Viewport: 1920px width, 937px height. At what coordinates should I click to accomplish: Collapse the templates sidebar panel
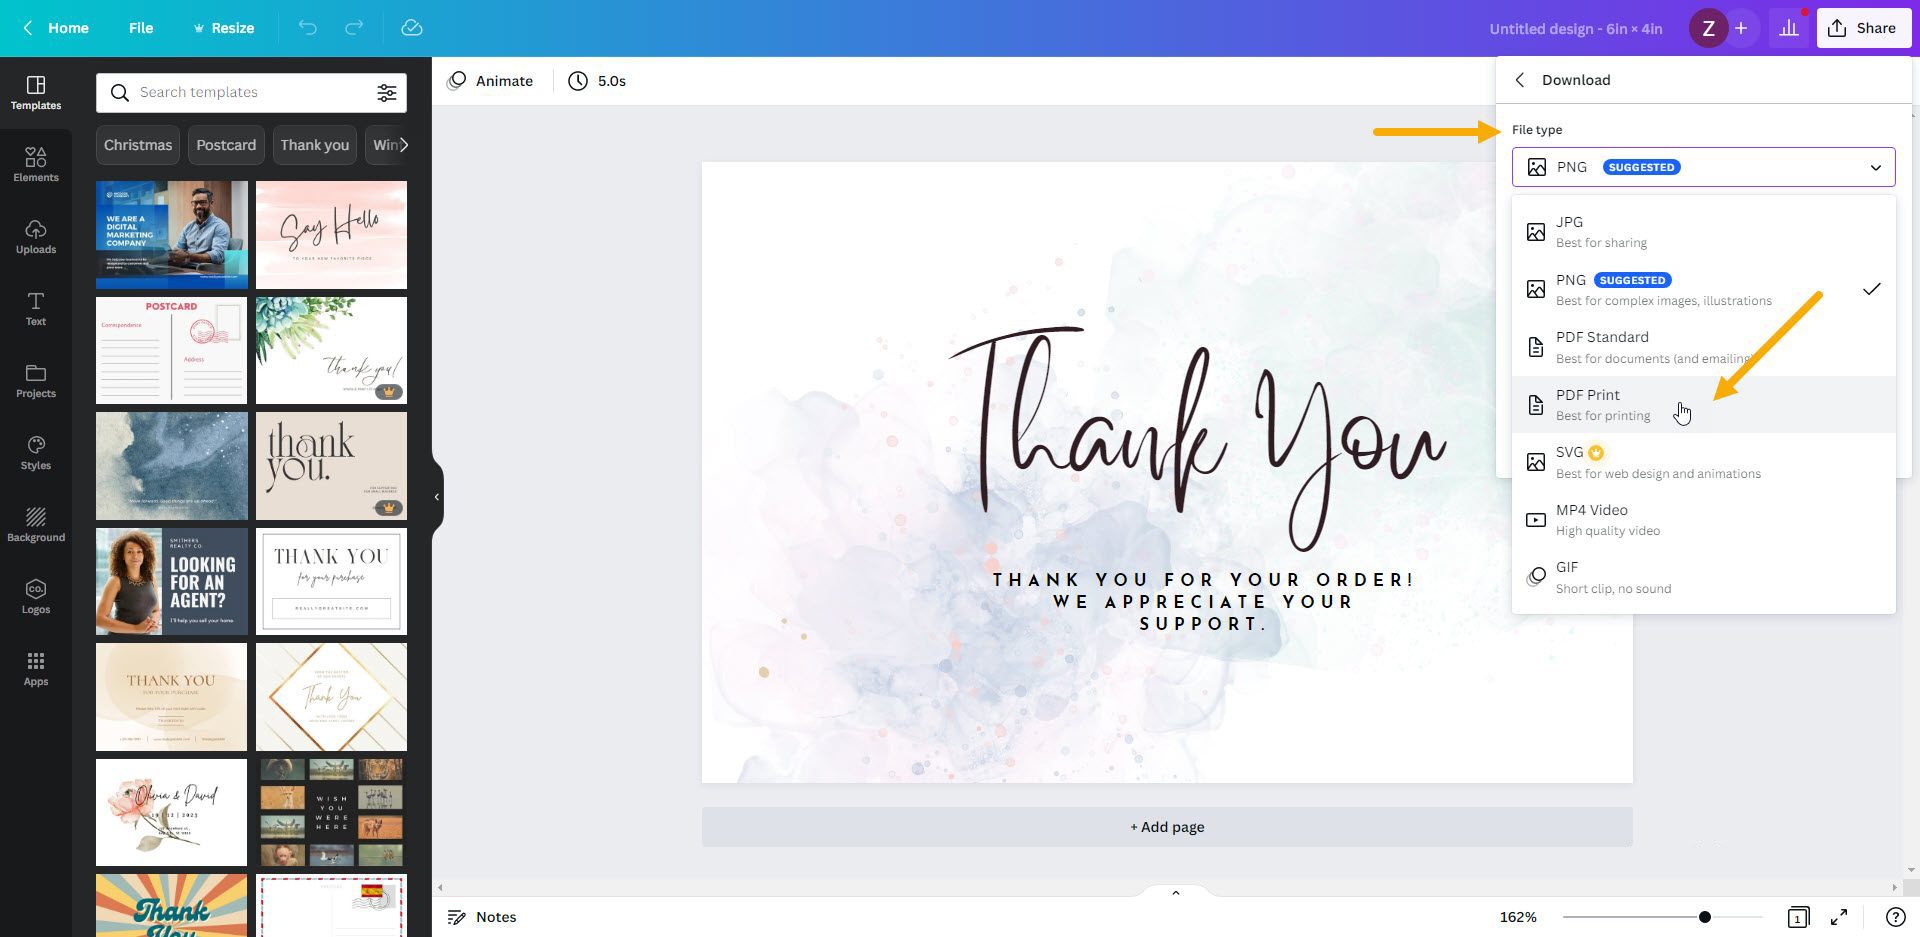(436, 497)
